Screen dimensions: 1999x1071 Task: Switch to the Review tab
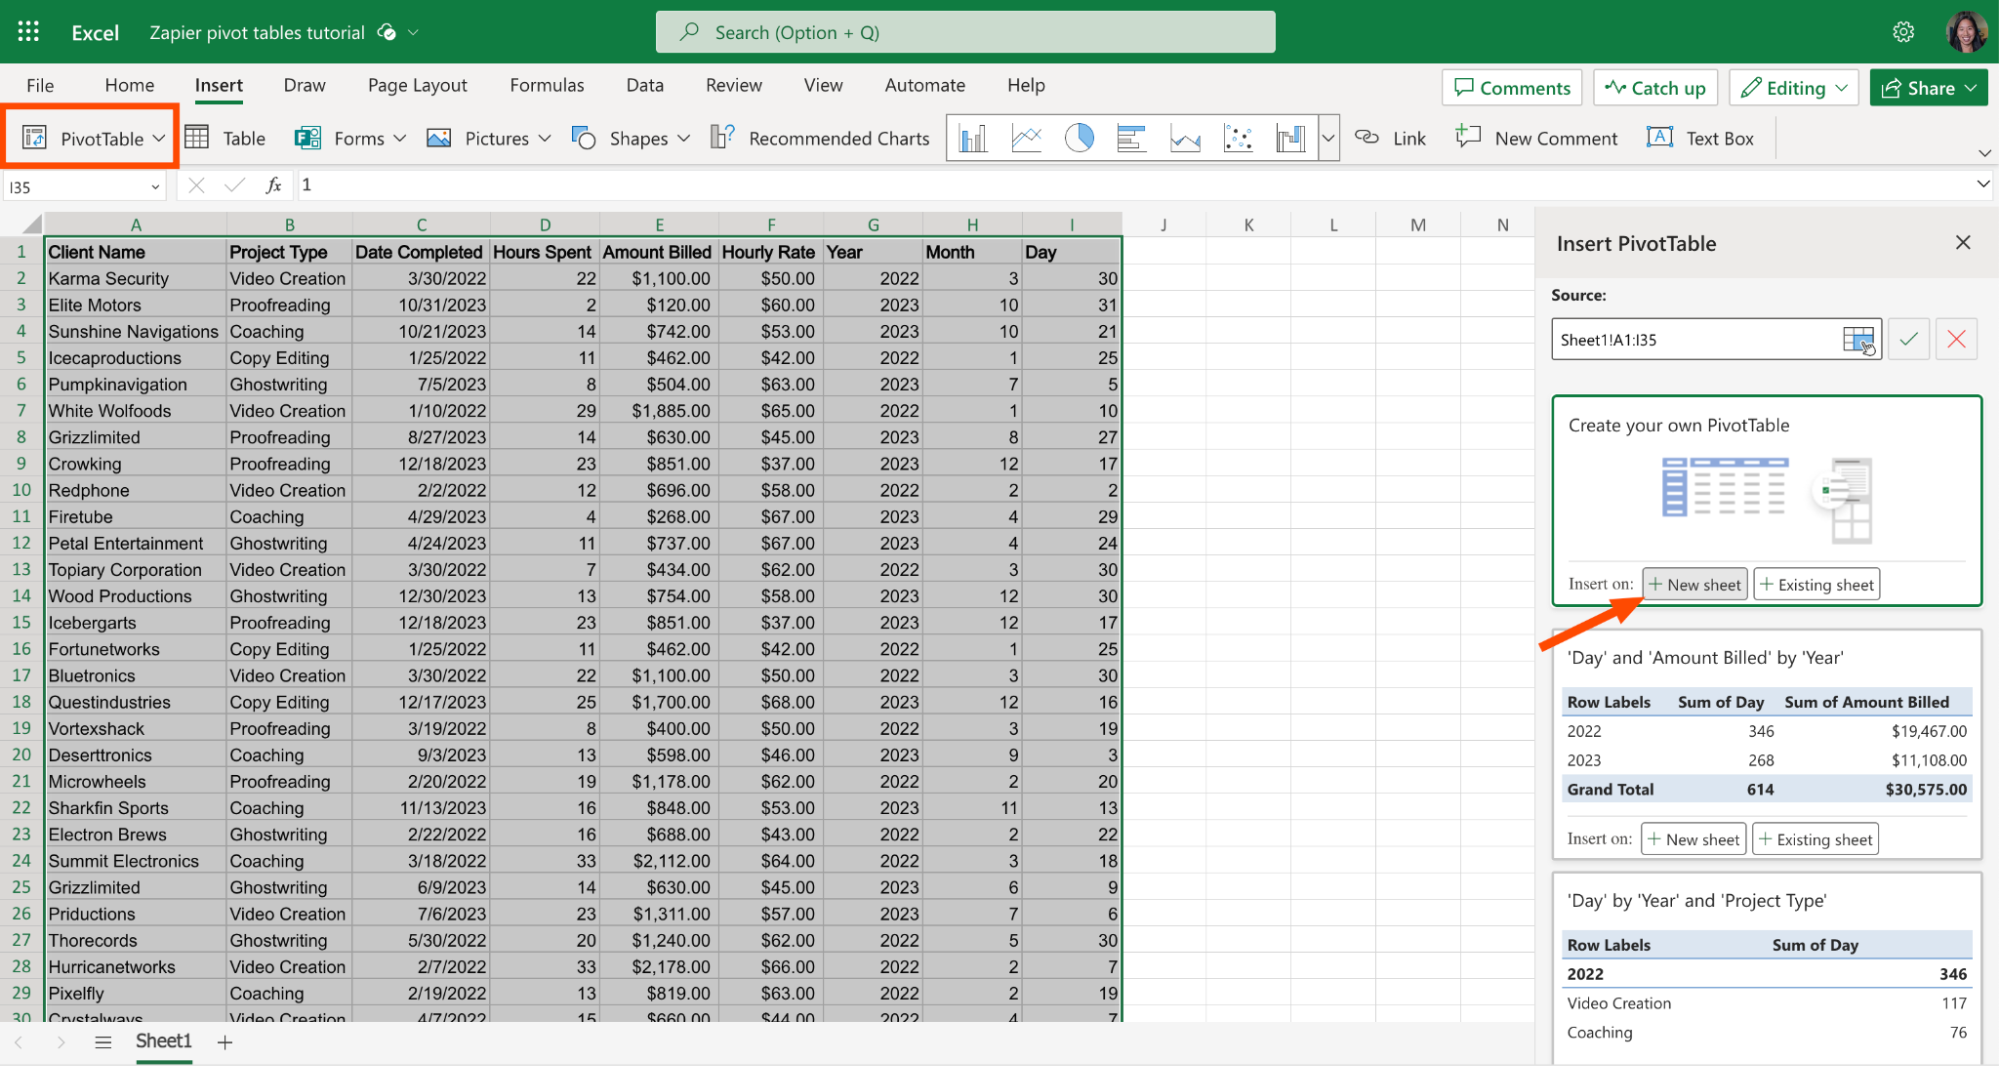734,85
